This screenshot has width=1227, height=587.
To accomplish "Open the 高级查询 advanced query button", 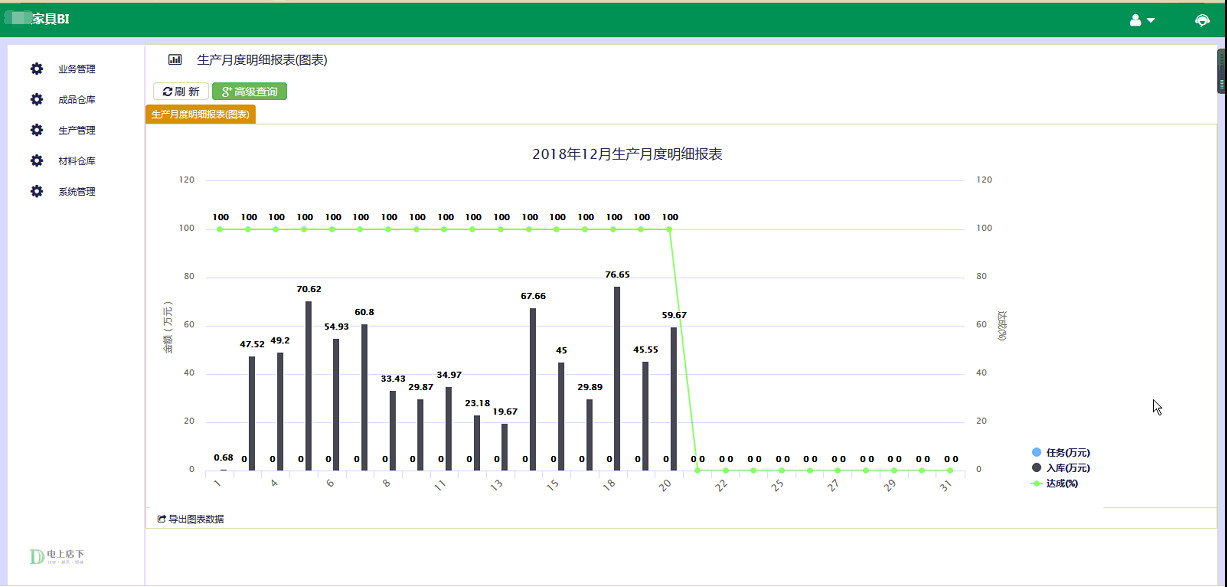I will coord(249,91).
